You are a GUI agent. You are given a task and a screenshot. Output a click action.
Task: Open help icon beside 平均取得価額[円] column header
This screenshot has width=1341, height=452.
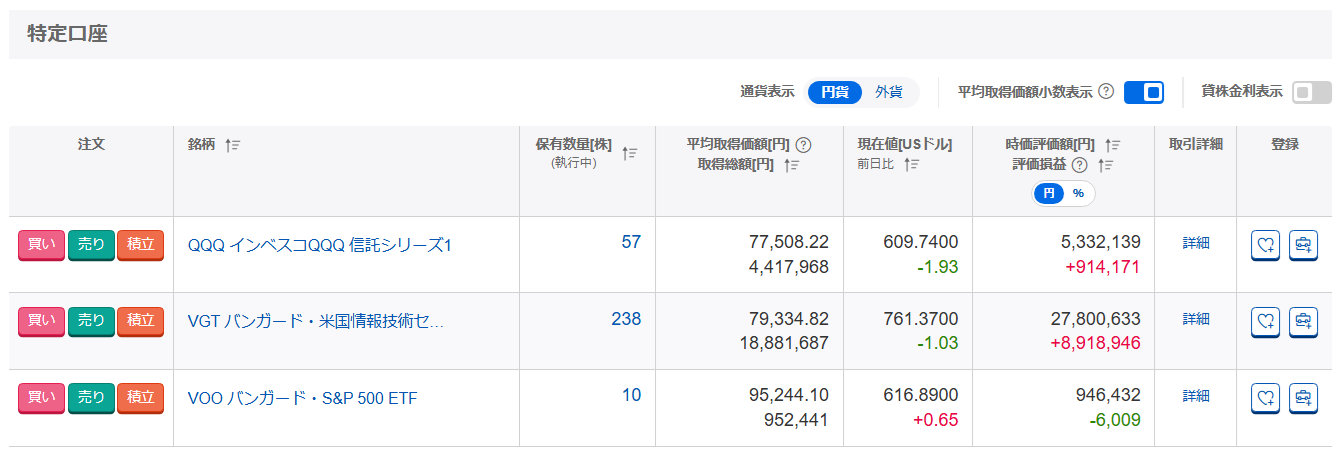803,144
